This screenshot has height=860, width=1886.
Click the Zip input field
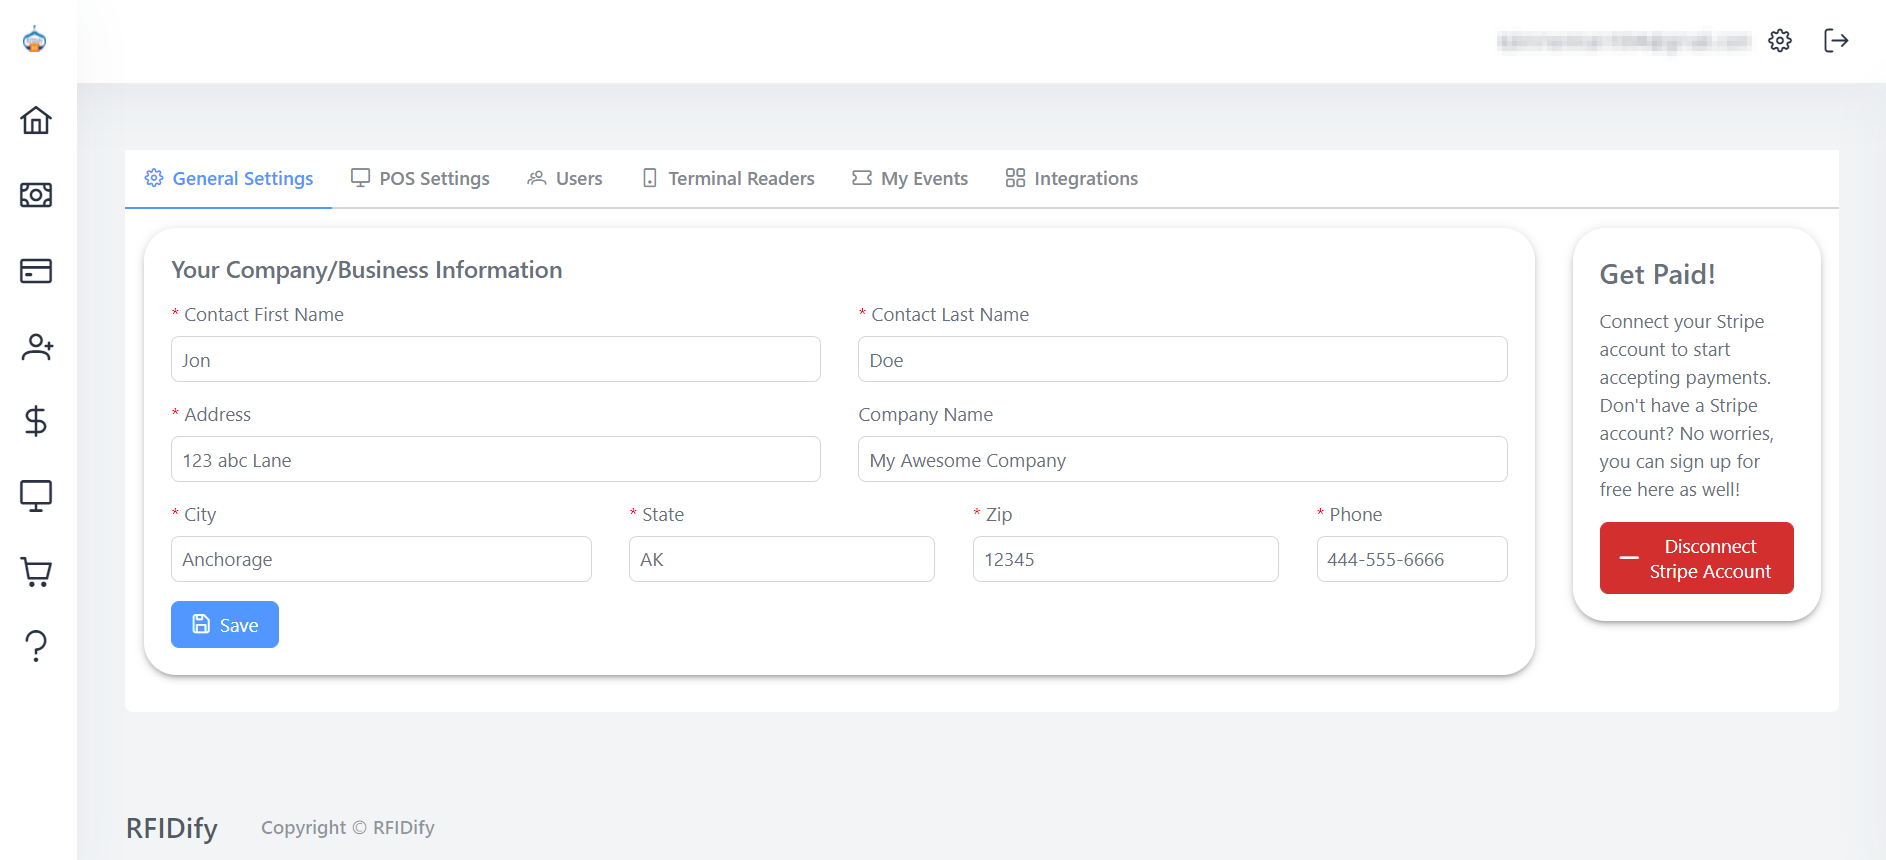[x=1126, y=559]
